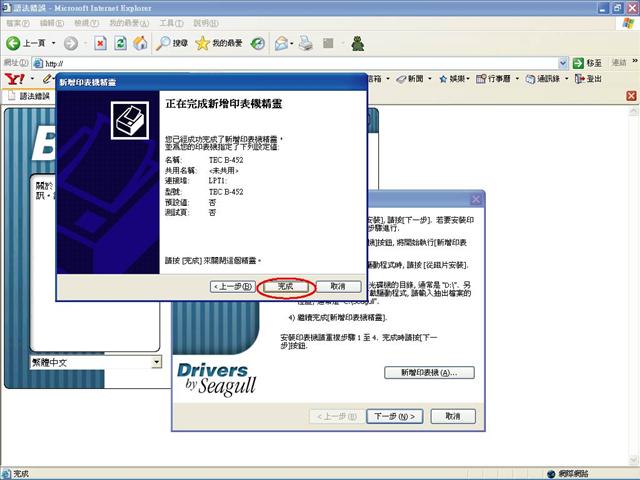
Task: Click the shared name value <未共用>
Action: coord(223,170)
